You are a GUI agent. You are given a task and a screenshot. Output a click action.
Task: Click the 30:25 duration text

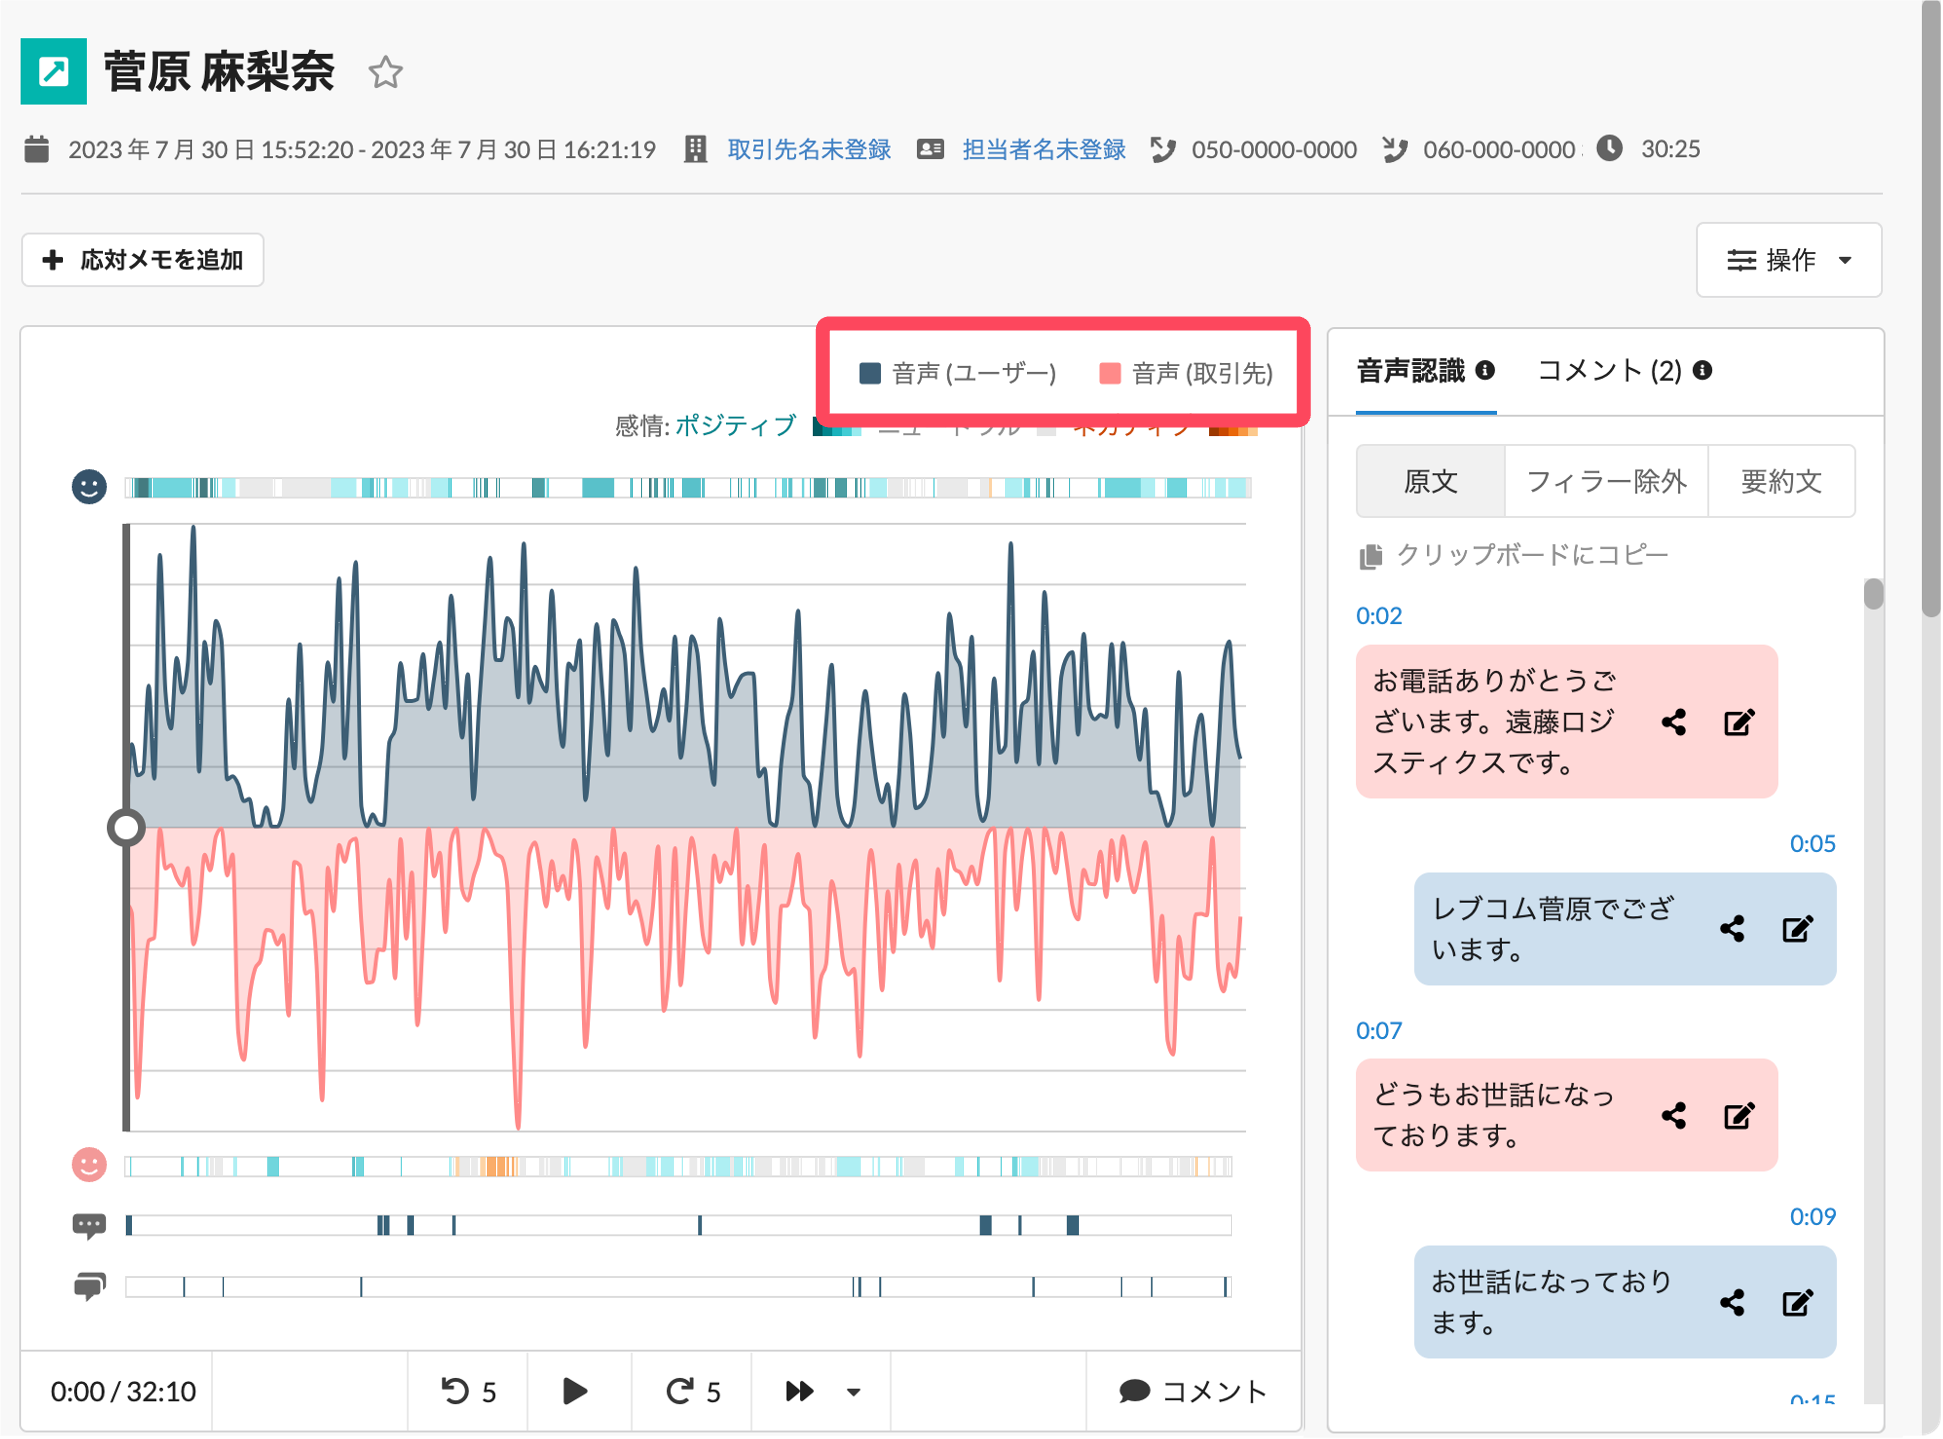click(x=1670, y=149)
